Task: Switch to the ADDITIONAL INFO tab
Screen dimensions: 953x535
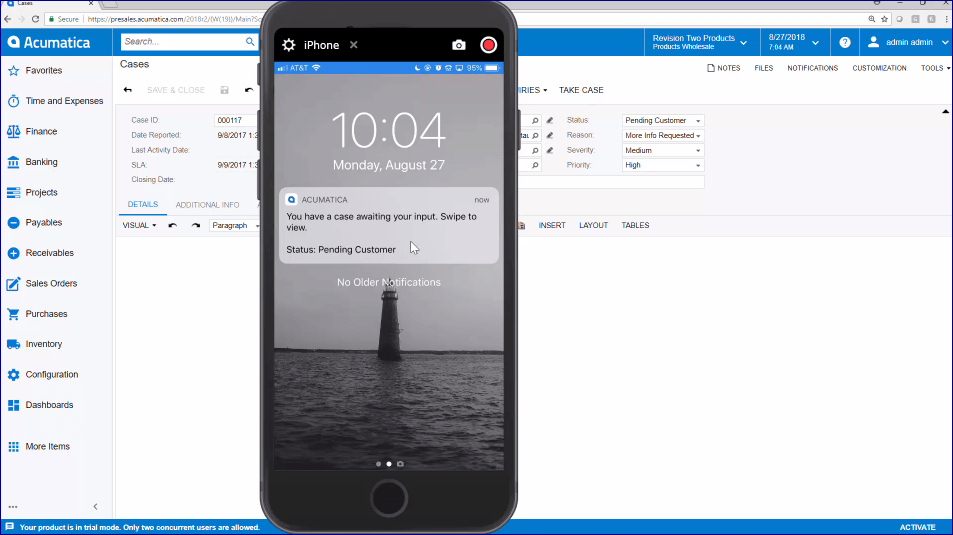Action: 207,205
